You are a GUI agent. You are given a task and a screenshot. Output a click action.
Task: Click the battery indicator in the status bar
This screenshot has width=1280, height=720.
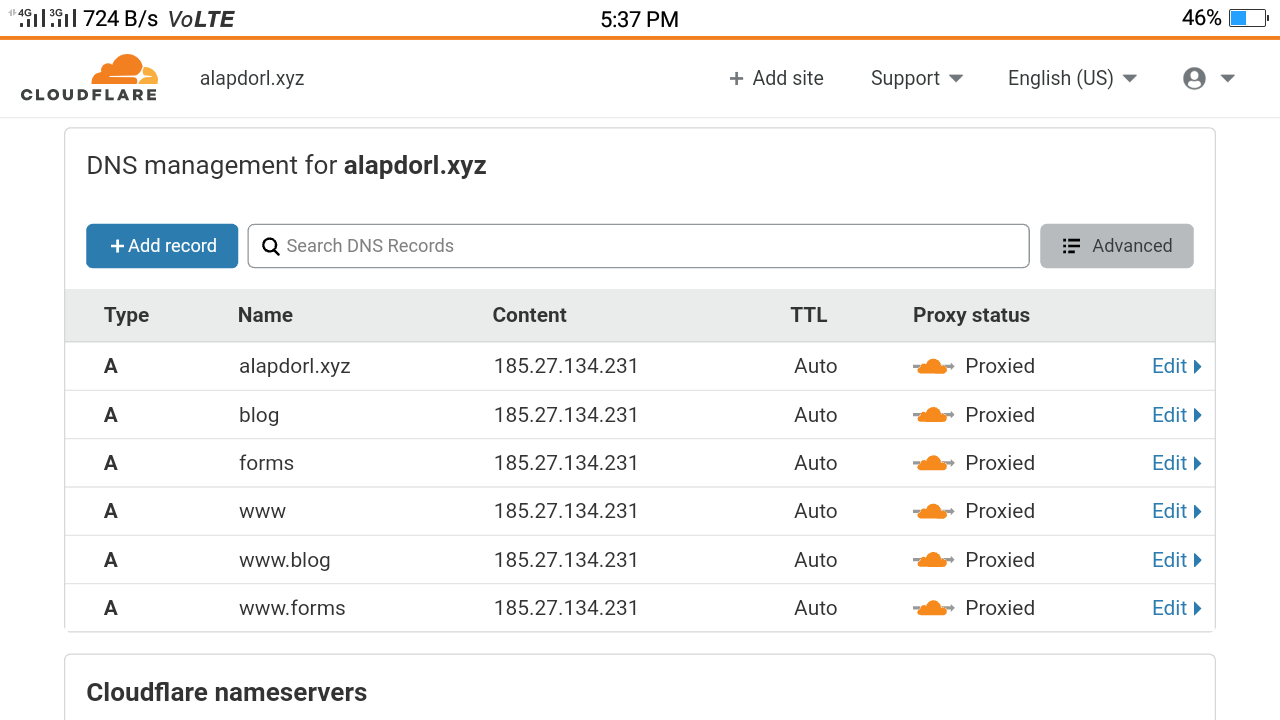pos(1248,18)
